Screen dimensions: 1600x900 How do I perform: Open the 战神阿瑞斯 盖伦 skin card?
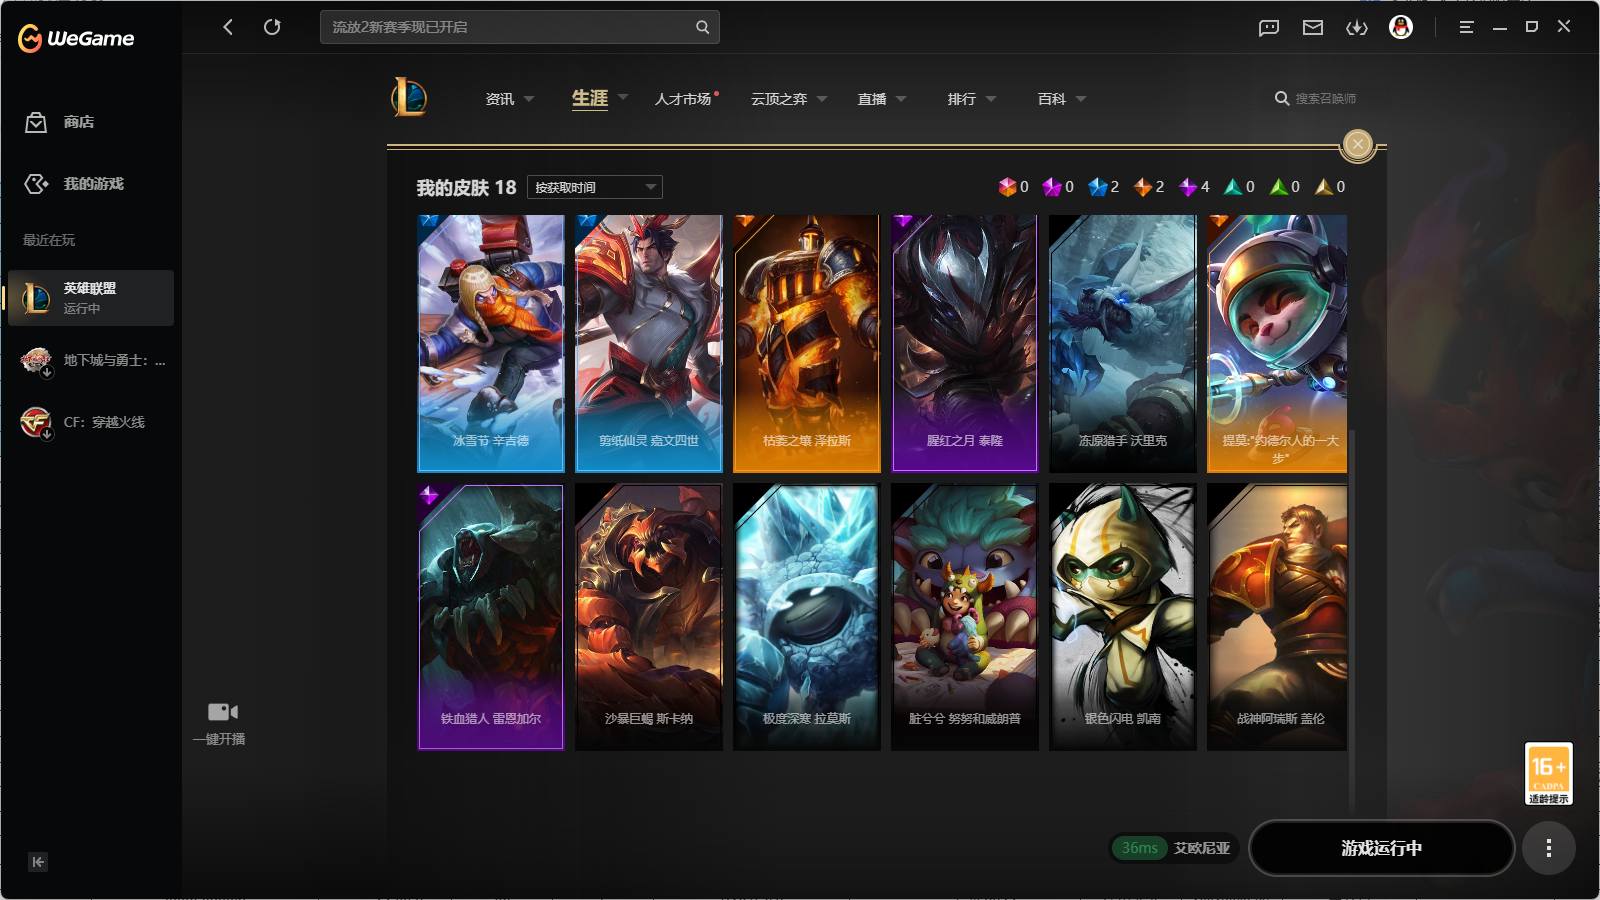tap(1277, 617)
